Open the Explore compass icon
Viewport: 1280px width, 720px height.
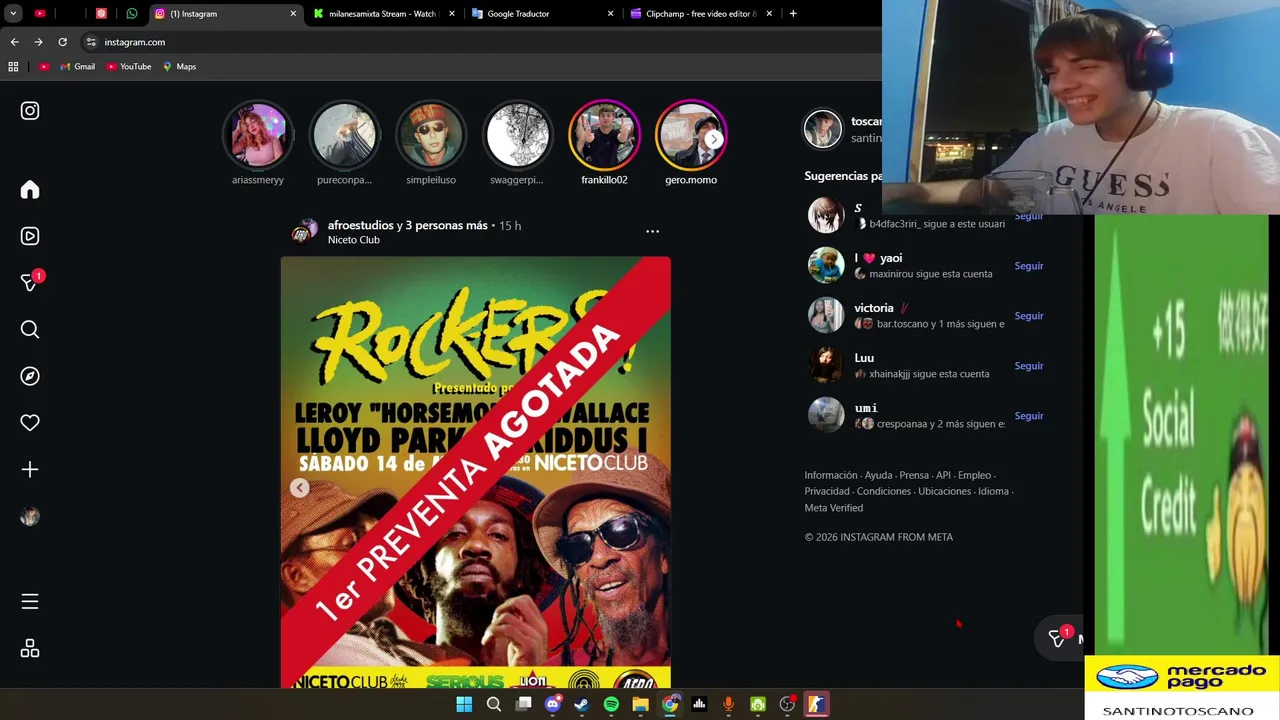[x=30, y=376]
